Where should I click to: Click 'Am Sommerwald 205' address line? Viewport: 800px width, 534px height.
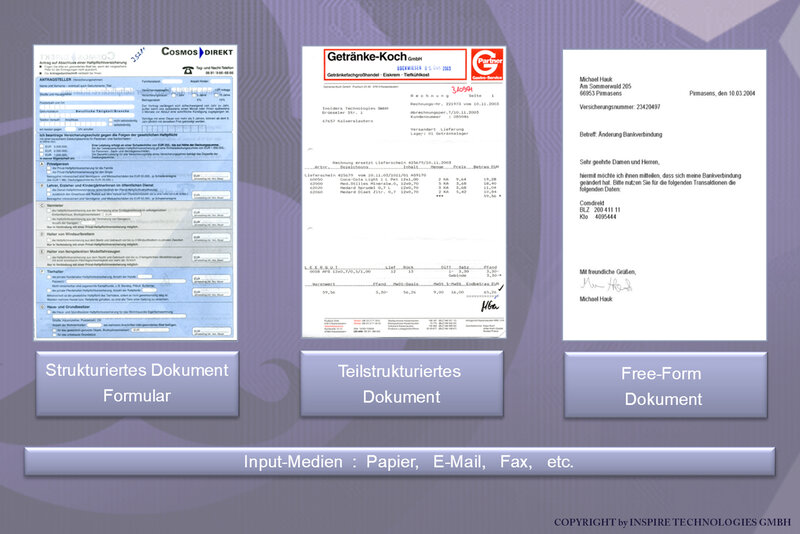pyautogui.click(x=605, y=86)
